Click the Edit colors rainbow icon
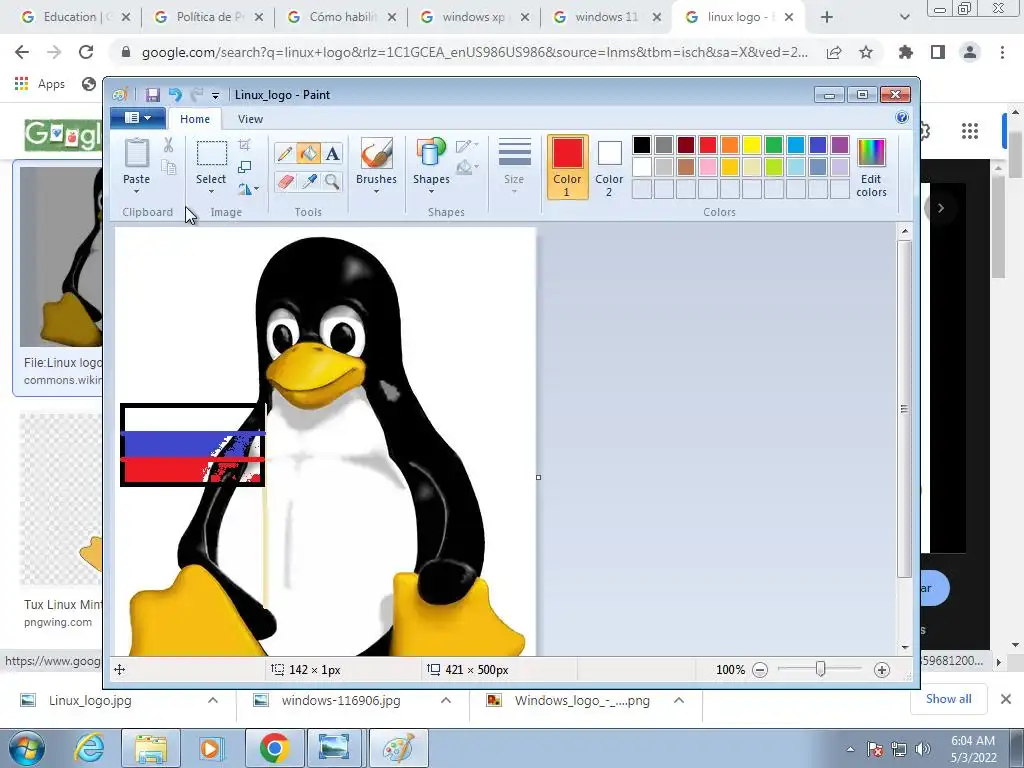The image size is (1024, 768). pos(871,153)
